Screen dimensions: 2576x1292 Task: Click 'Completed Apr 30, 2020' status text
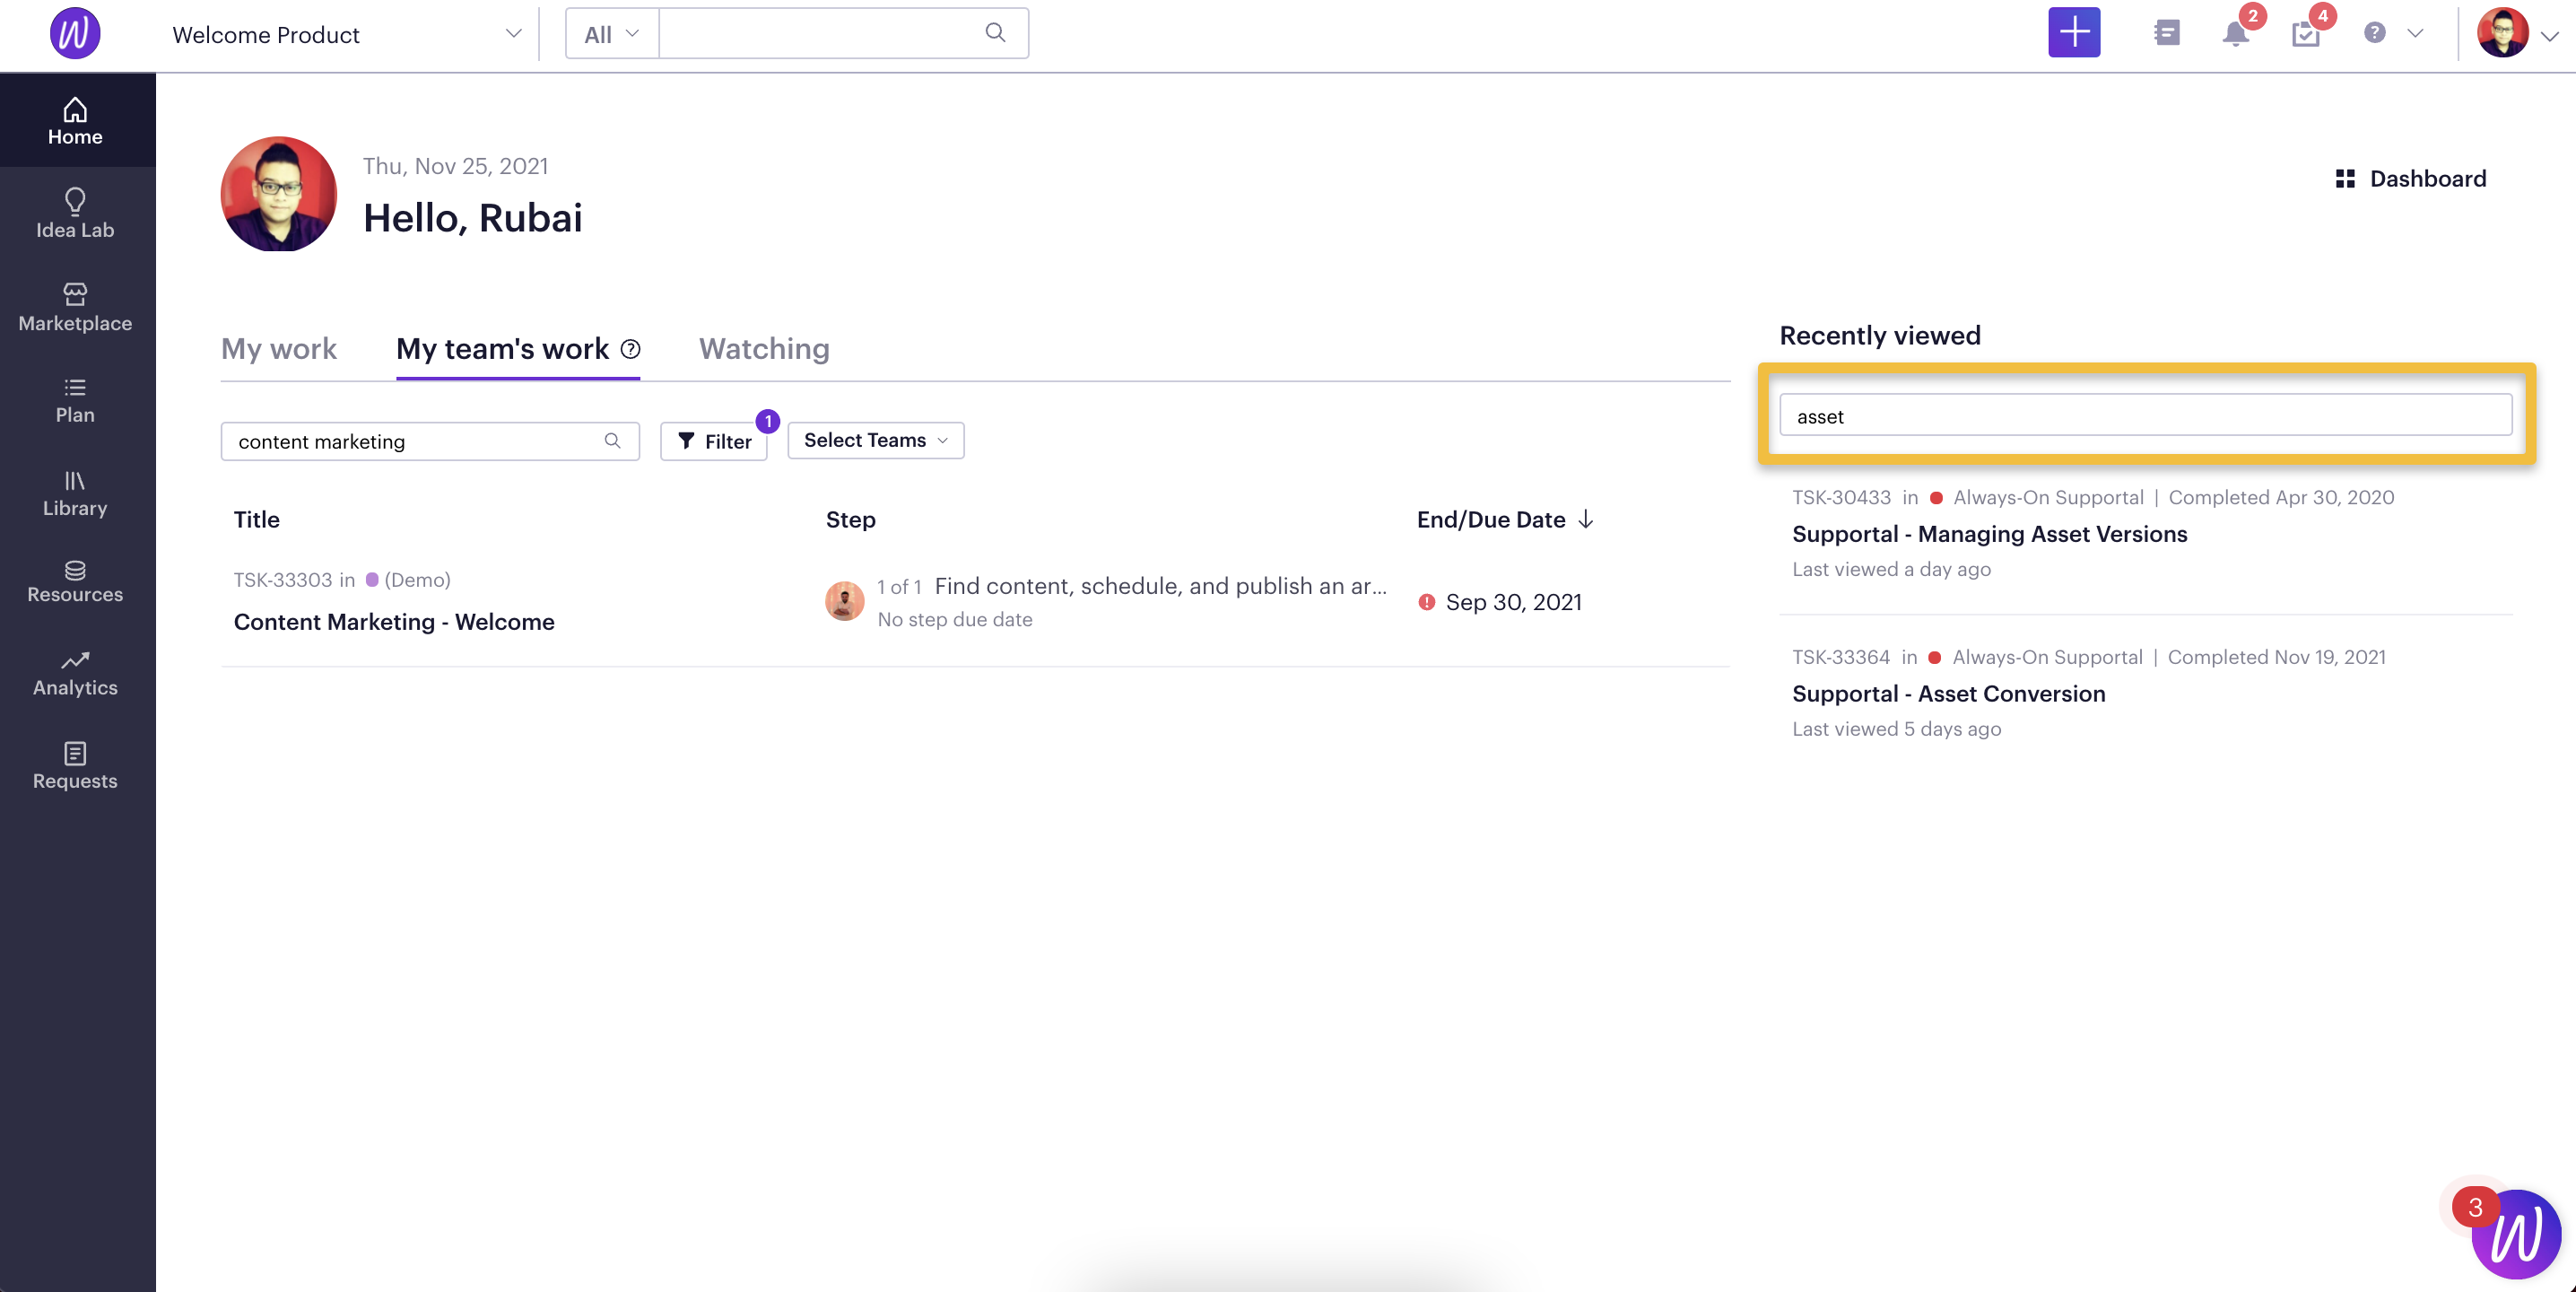pos(2281,498)
